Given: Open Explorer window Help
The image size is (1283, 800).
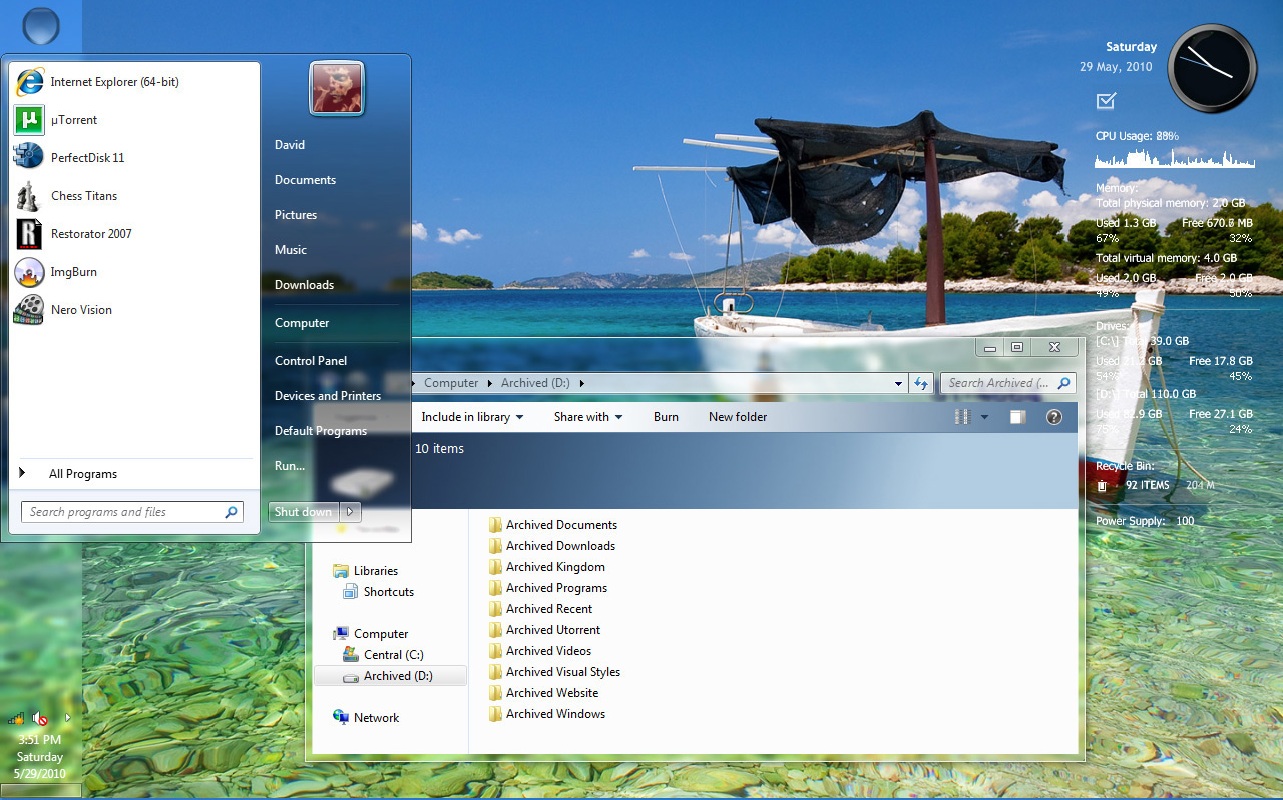Looking at the screenshot, I should coord(1053,417).
